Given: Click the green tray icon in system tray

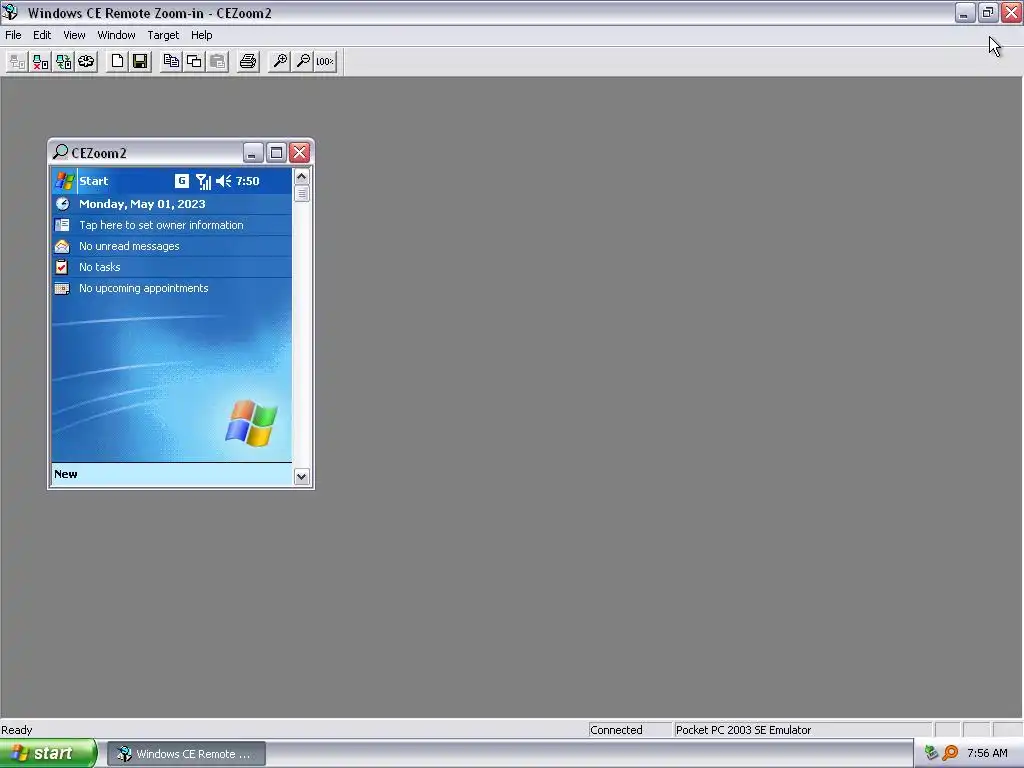Looking at the screenshot, I should click(x=931, y=753).
